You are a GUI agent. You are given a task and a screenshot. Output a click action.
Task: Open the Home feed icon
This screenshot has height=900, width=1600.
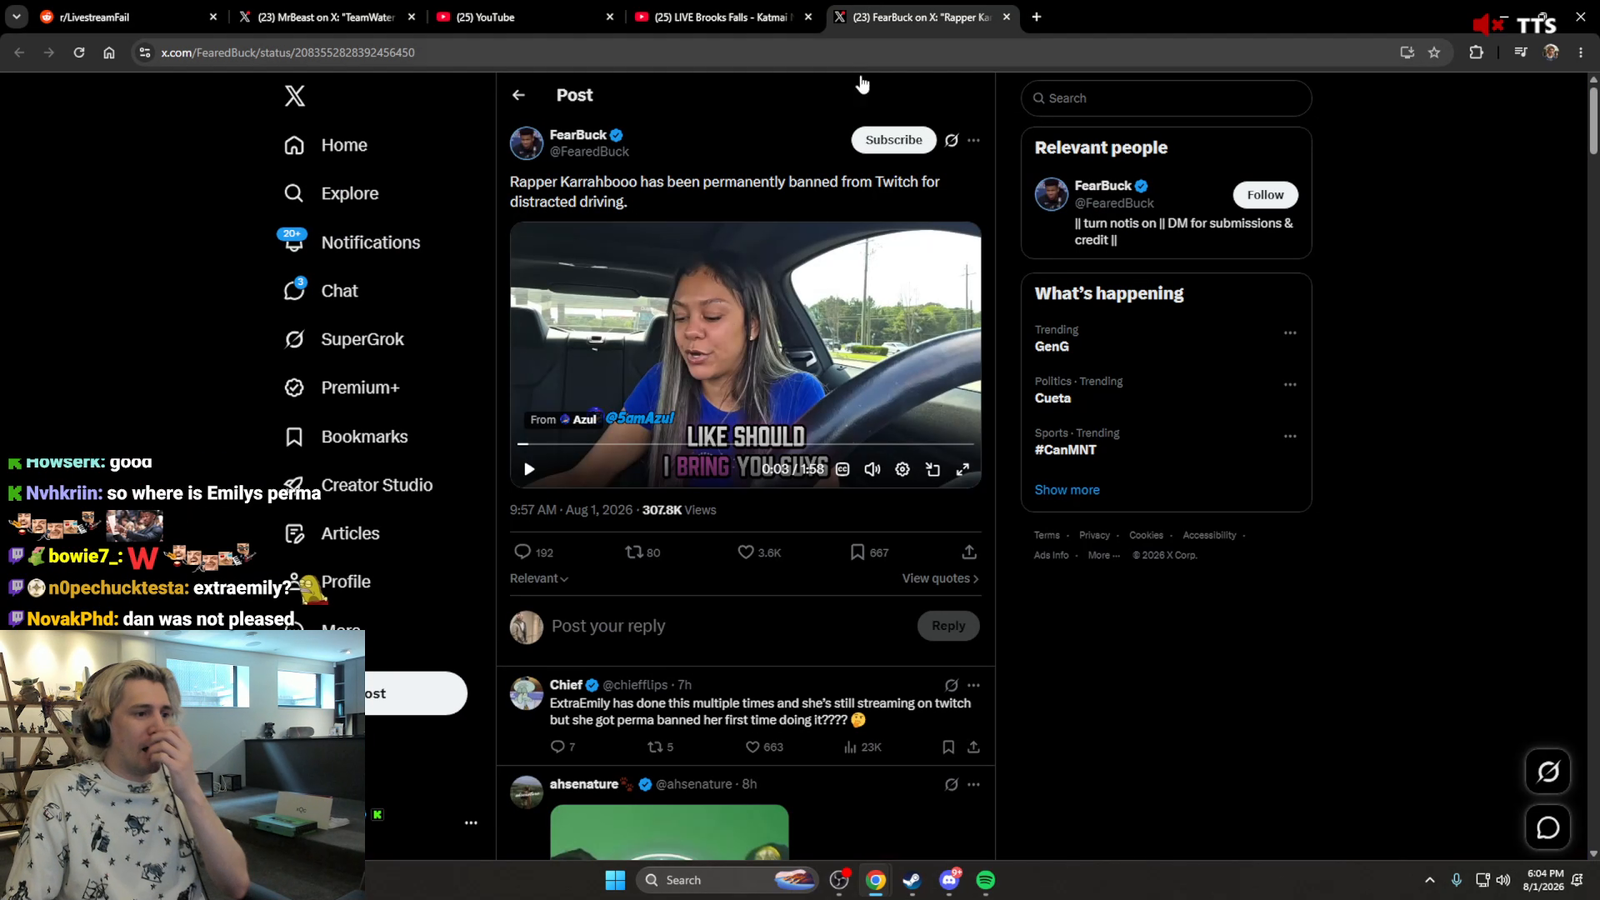tap(294, 145)
